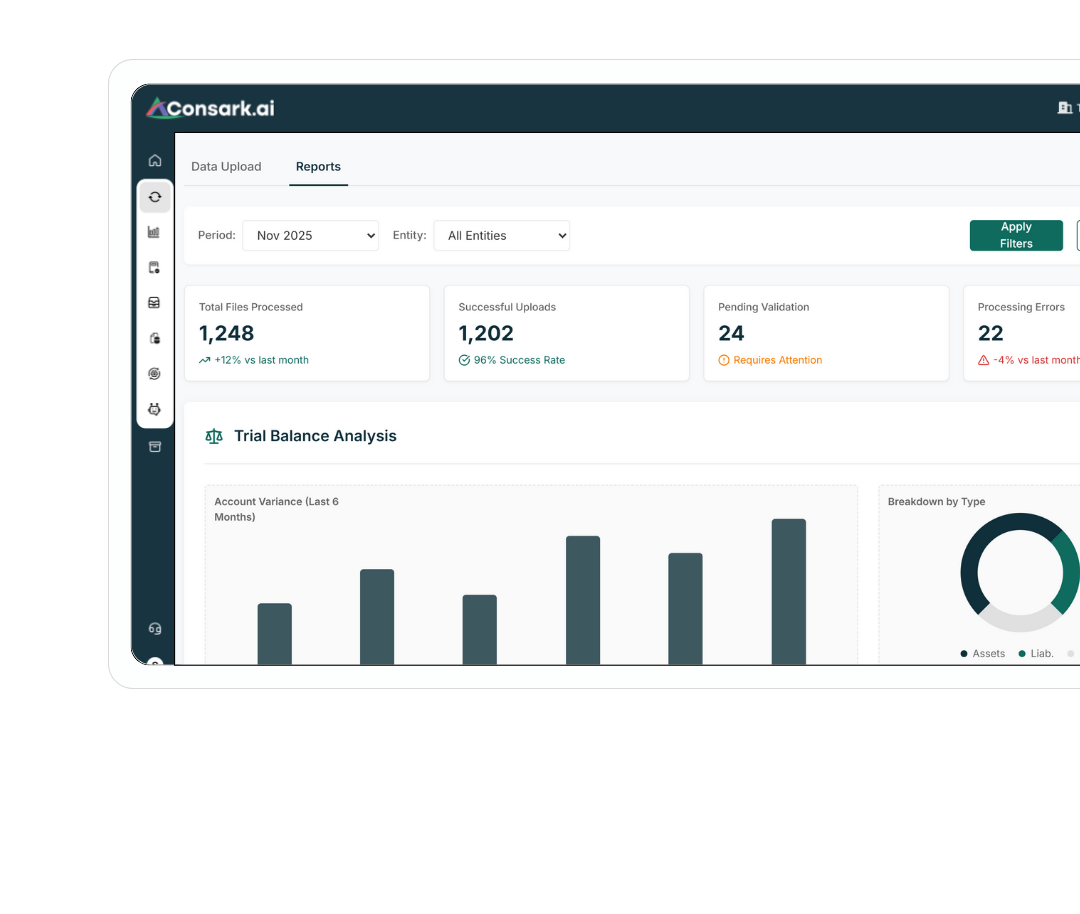This screenshot has height=914, width=1080.
Task: Click the home icon in the sidebar
Action: 155,160
